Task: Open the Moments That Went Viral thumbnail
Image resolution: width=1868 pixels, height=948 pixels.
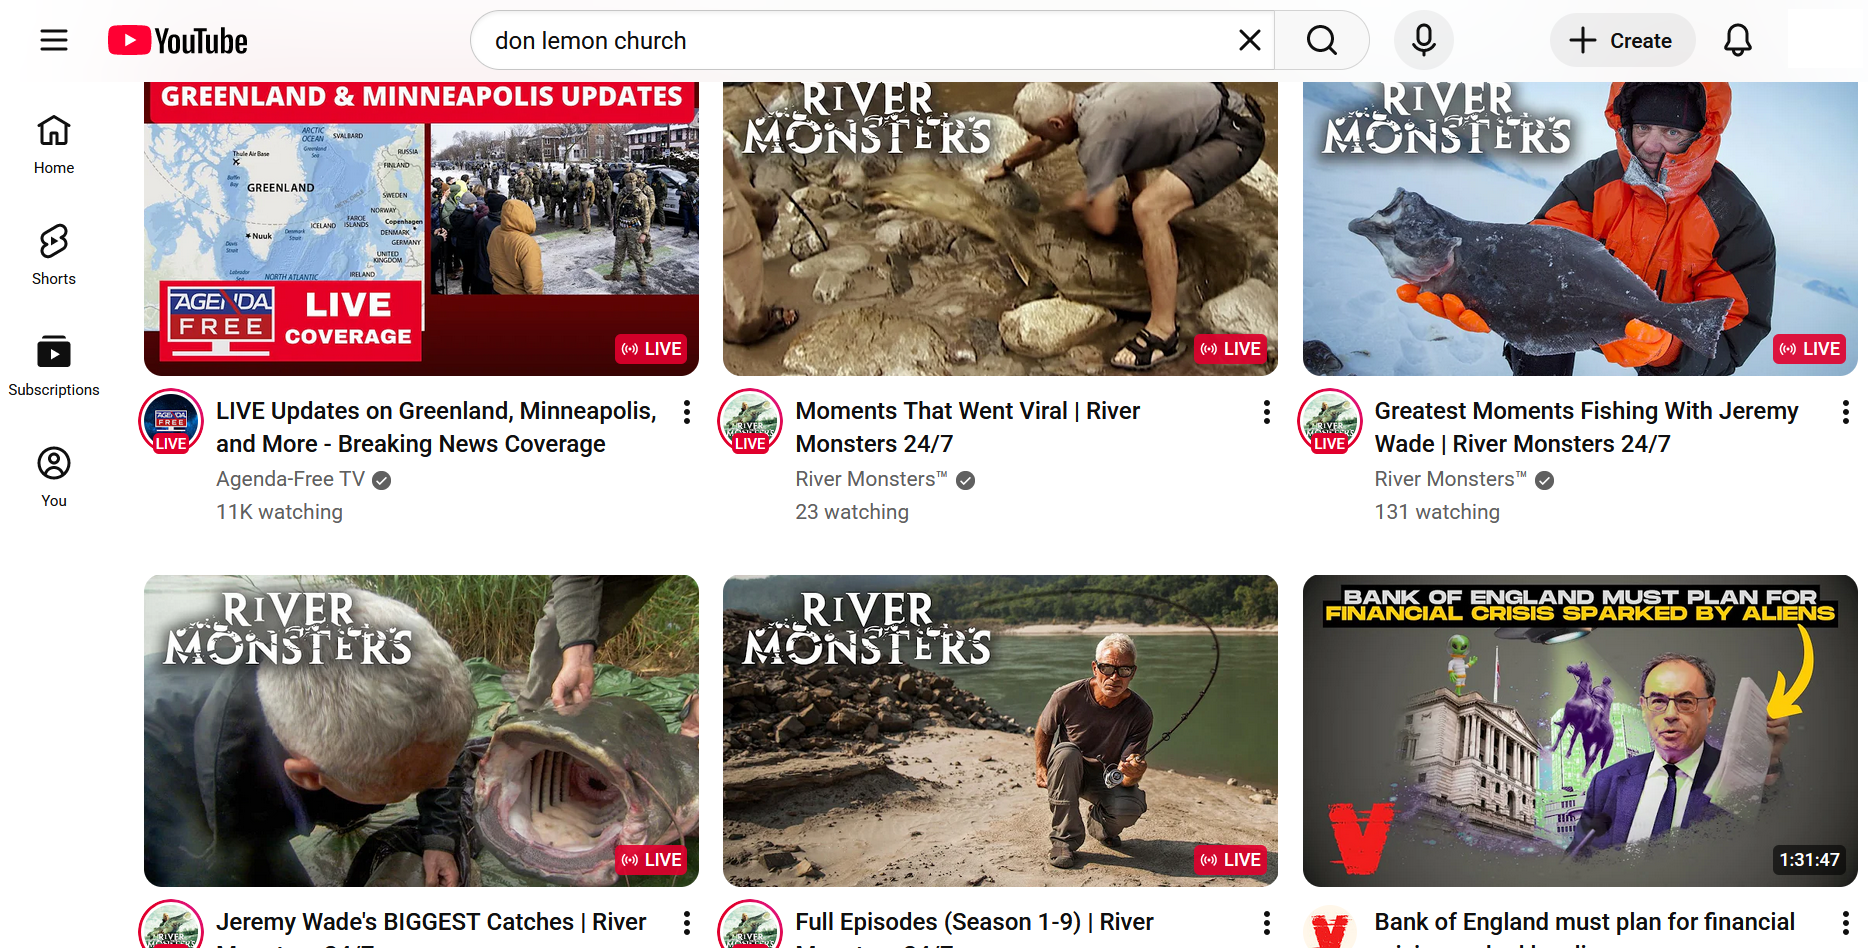Action: click(x=1000, y=229)
